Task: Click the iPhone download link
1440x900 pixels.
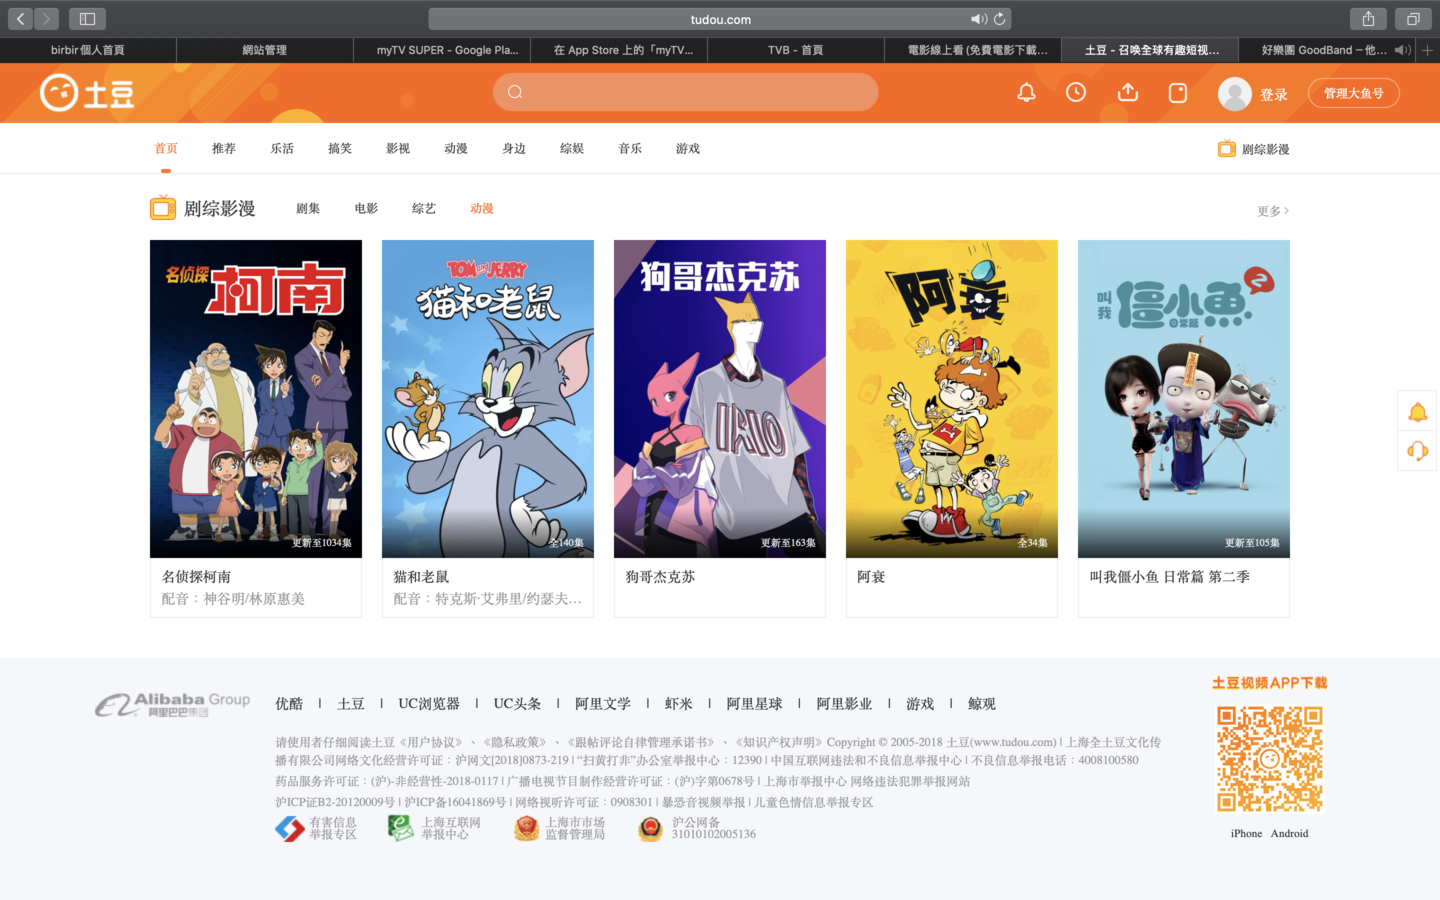Action: tap(1246, 833)
